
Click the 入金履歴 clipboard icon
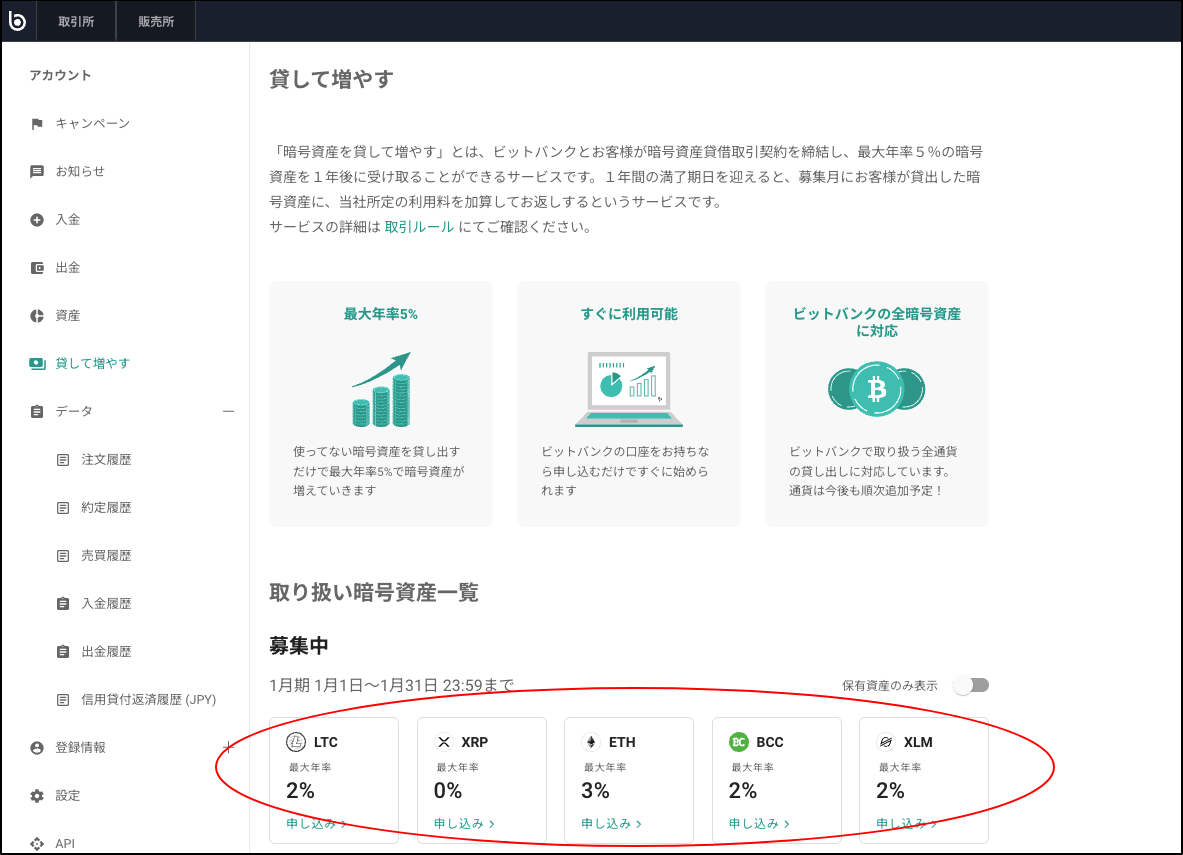click(63, 604)
